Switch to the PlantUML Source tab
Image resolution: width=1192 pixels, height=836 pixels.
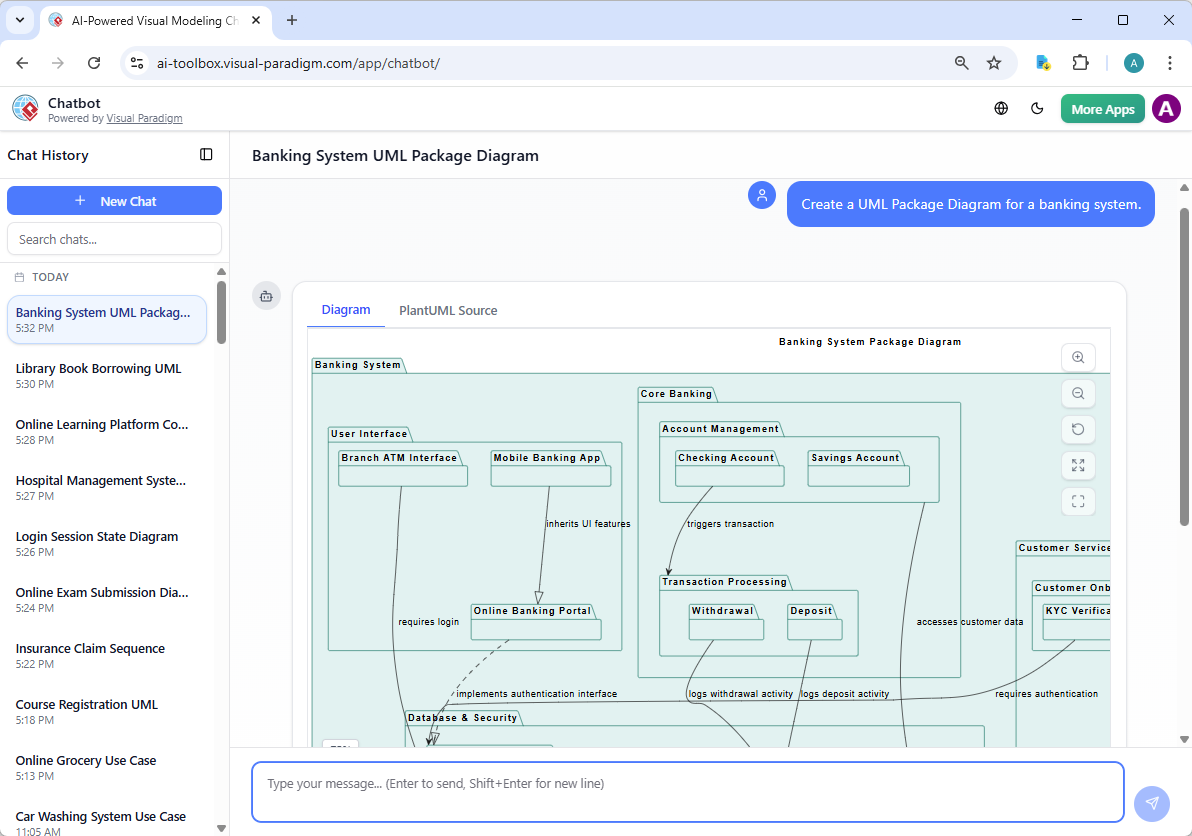coord(447,310)
